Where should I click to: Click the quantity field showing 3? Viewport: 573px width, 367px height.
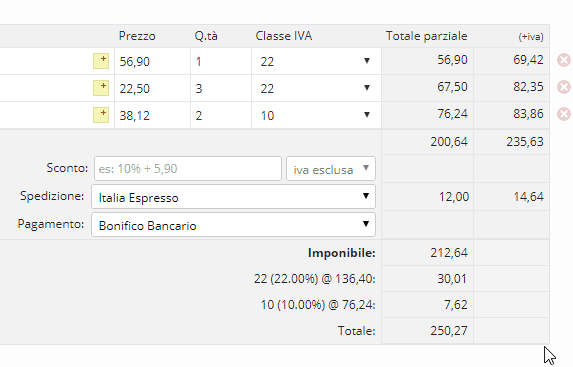(x=221, y=88)
